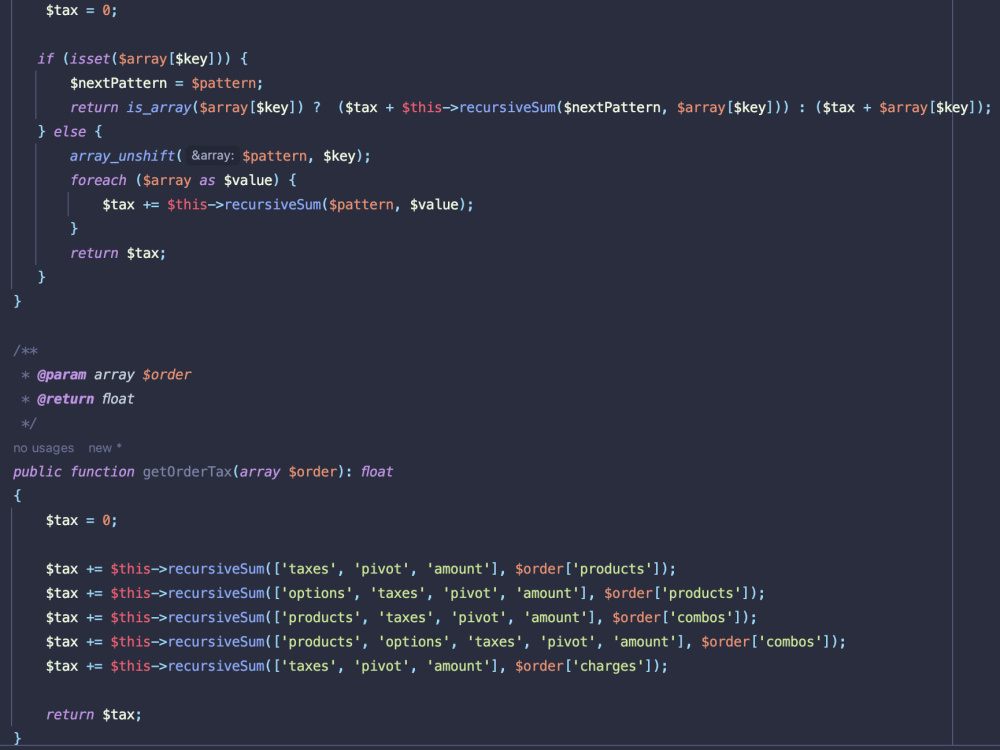1000x750 pixels.
Task: Click the $order variable in docblock @param line
Action: pyautogui.click(x=166, y=375)
